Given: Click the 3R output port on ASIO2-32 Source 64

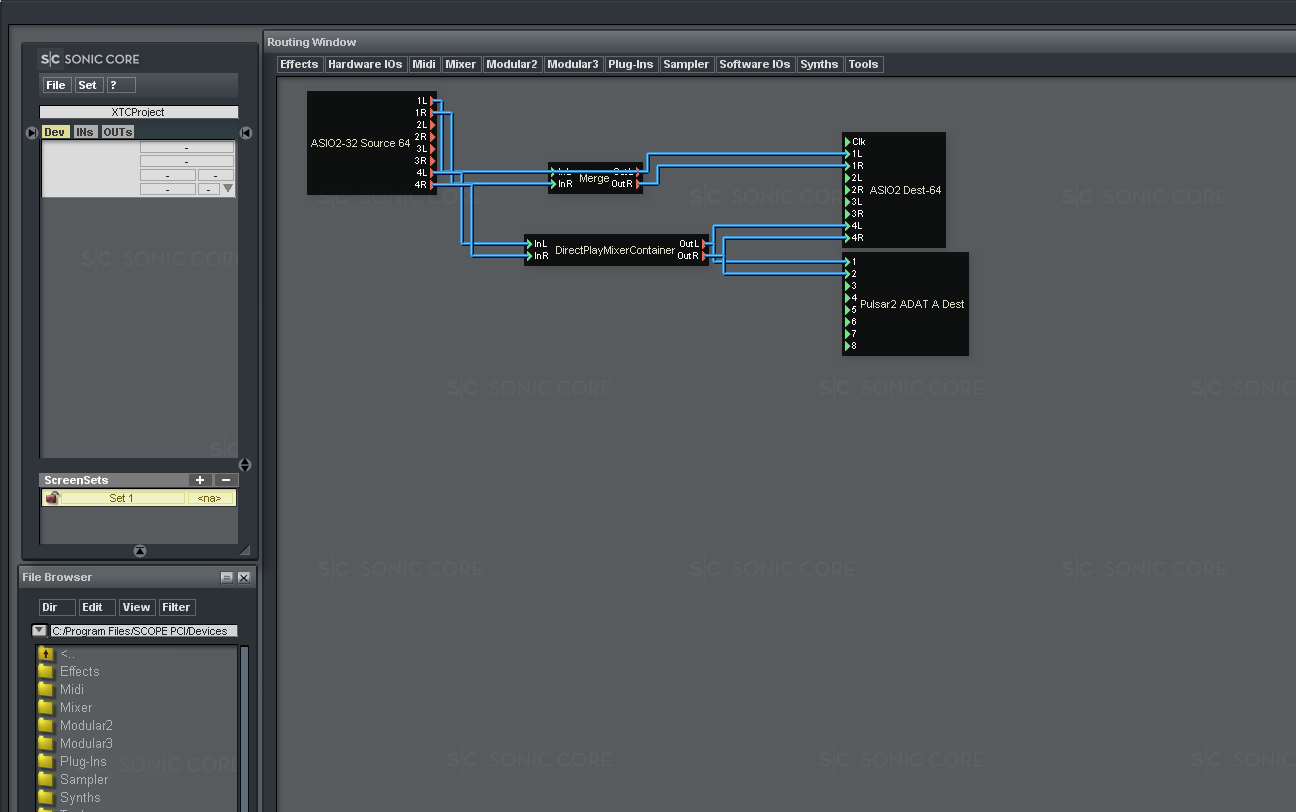Looking at the screenshot, I should (432, 161).
